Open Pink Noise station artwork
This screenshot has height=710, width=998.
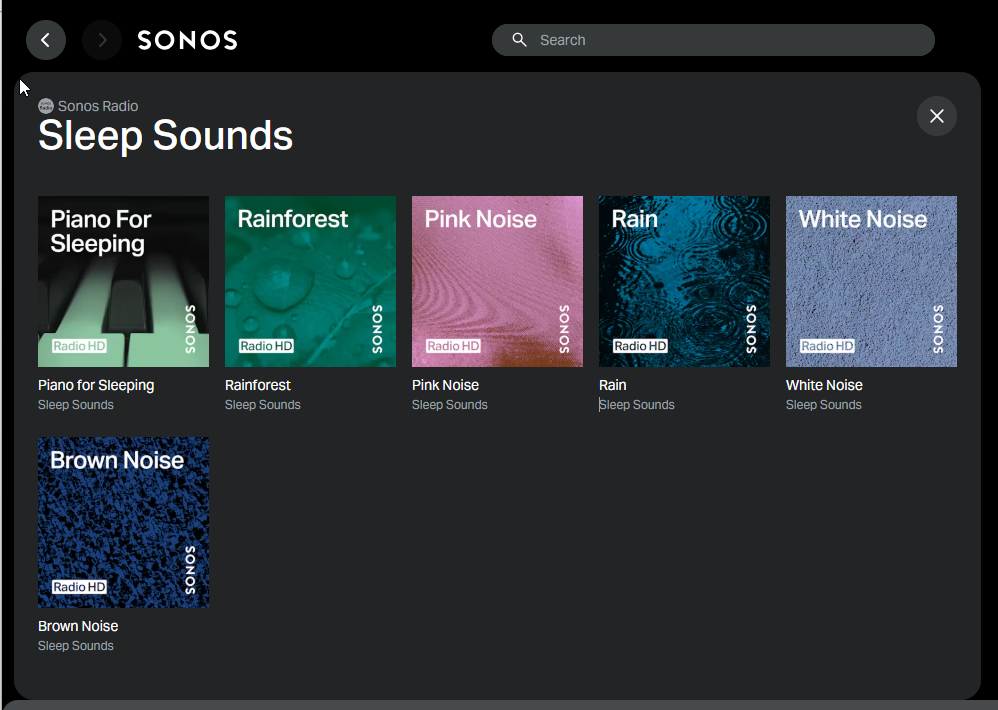[x=497, y=281]
